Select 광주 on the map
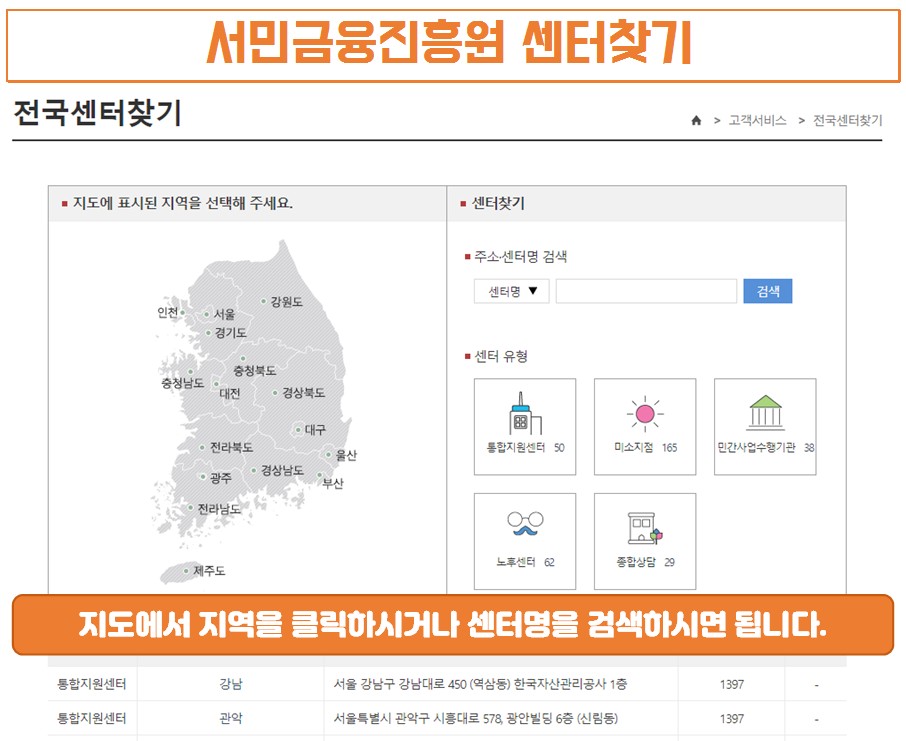 [221, 478]
